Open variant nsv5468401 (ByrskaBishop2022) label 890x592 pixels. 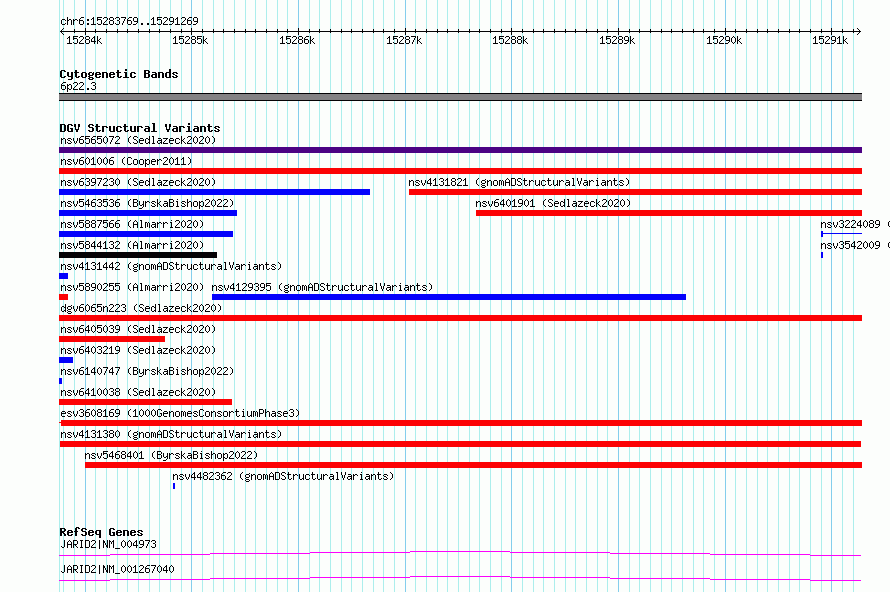click(171, 455)
